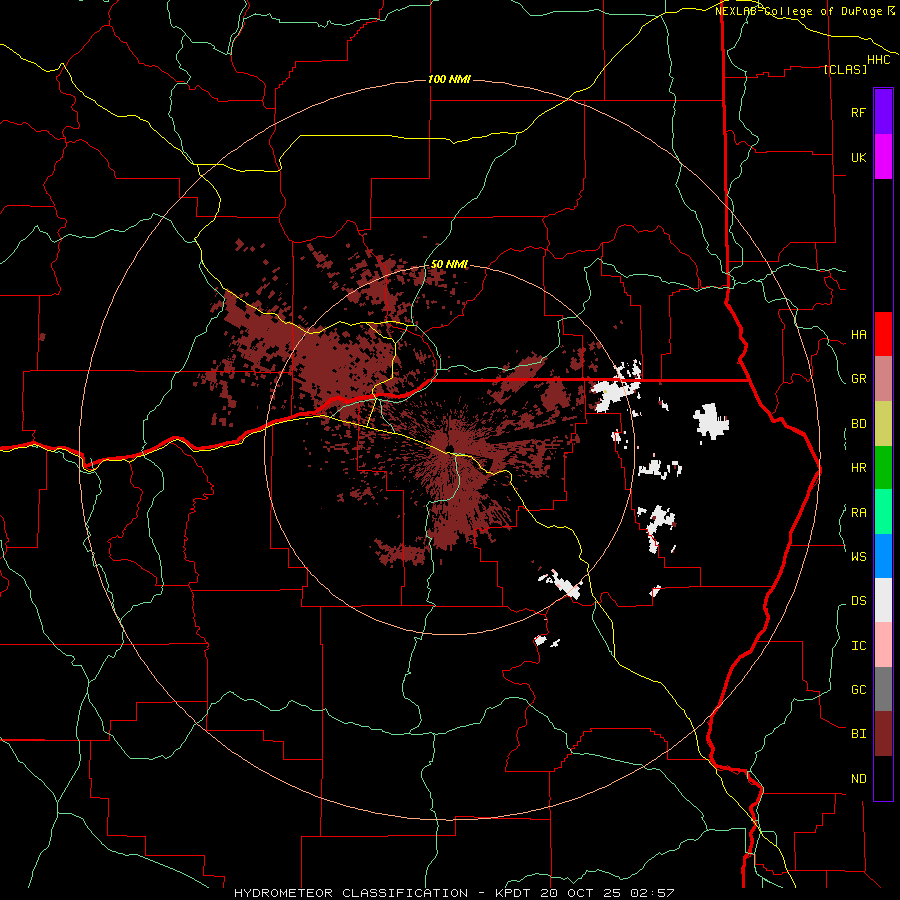This screenshot has width=900, height=900.
Task: Click the DS white legend swatch
Action: tap(883, 600)
